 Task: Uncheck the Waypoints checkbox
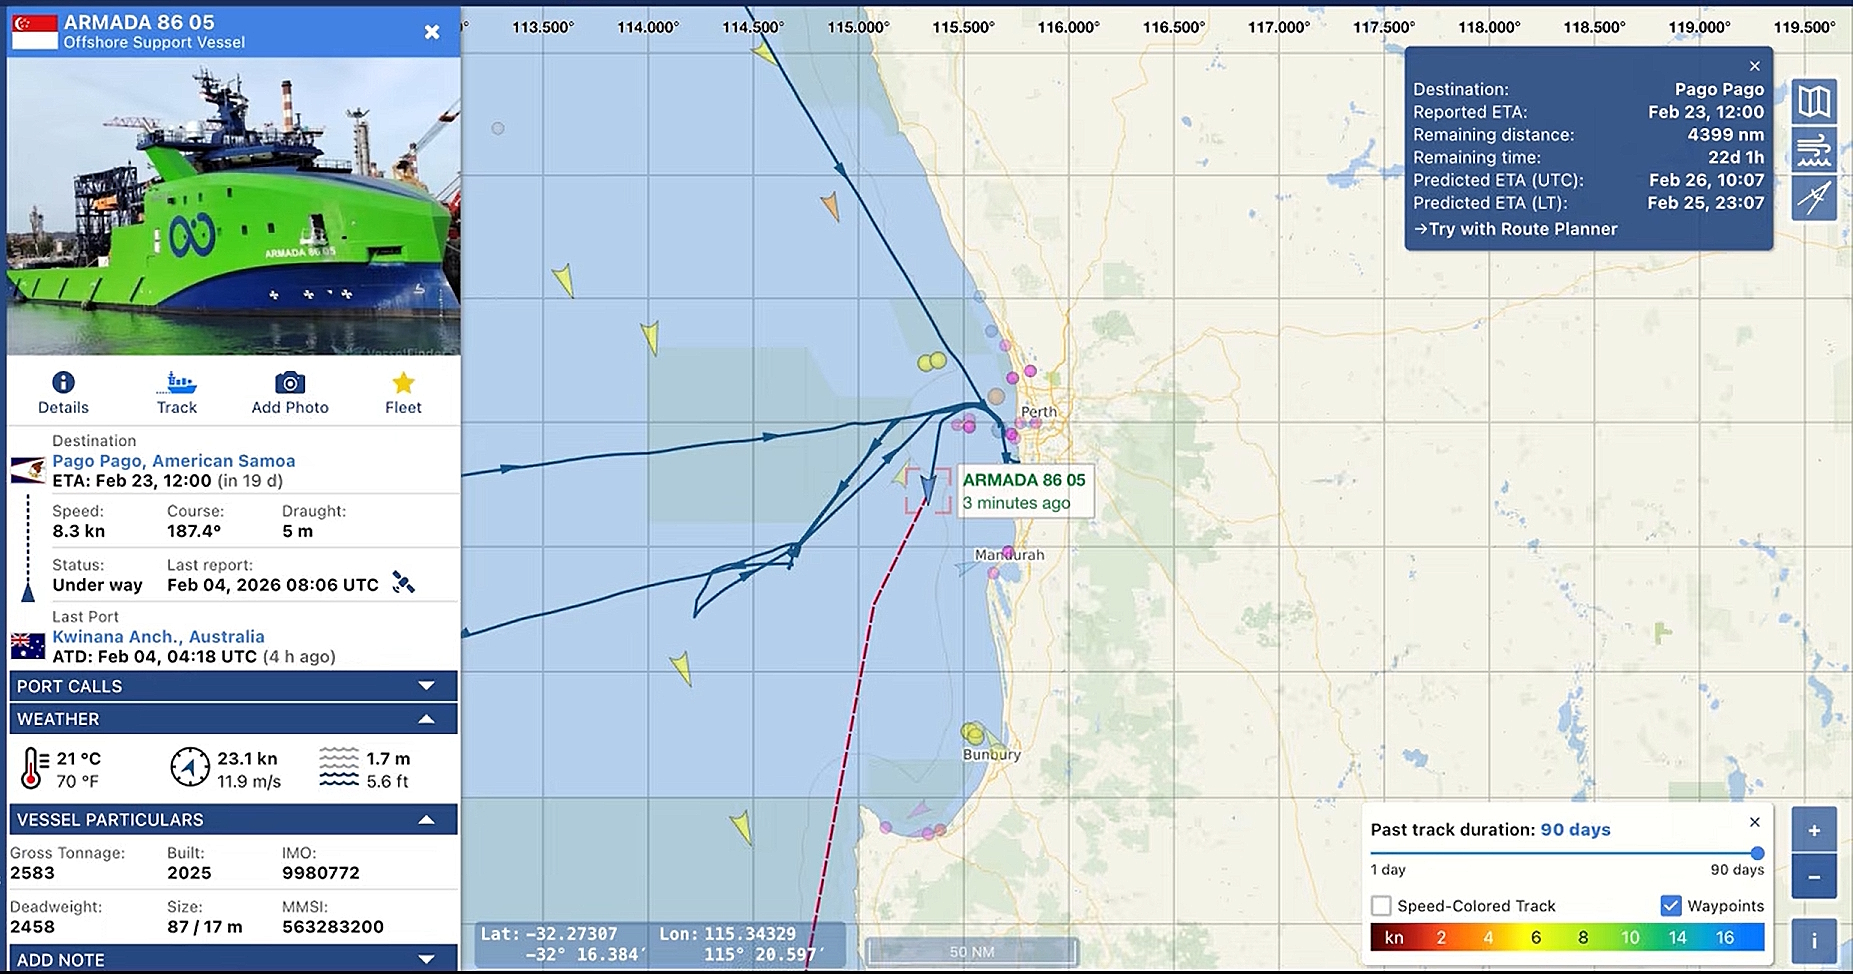click(x=1671, y=906)
